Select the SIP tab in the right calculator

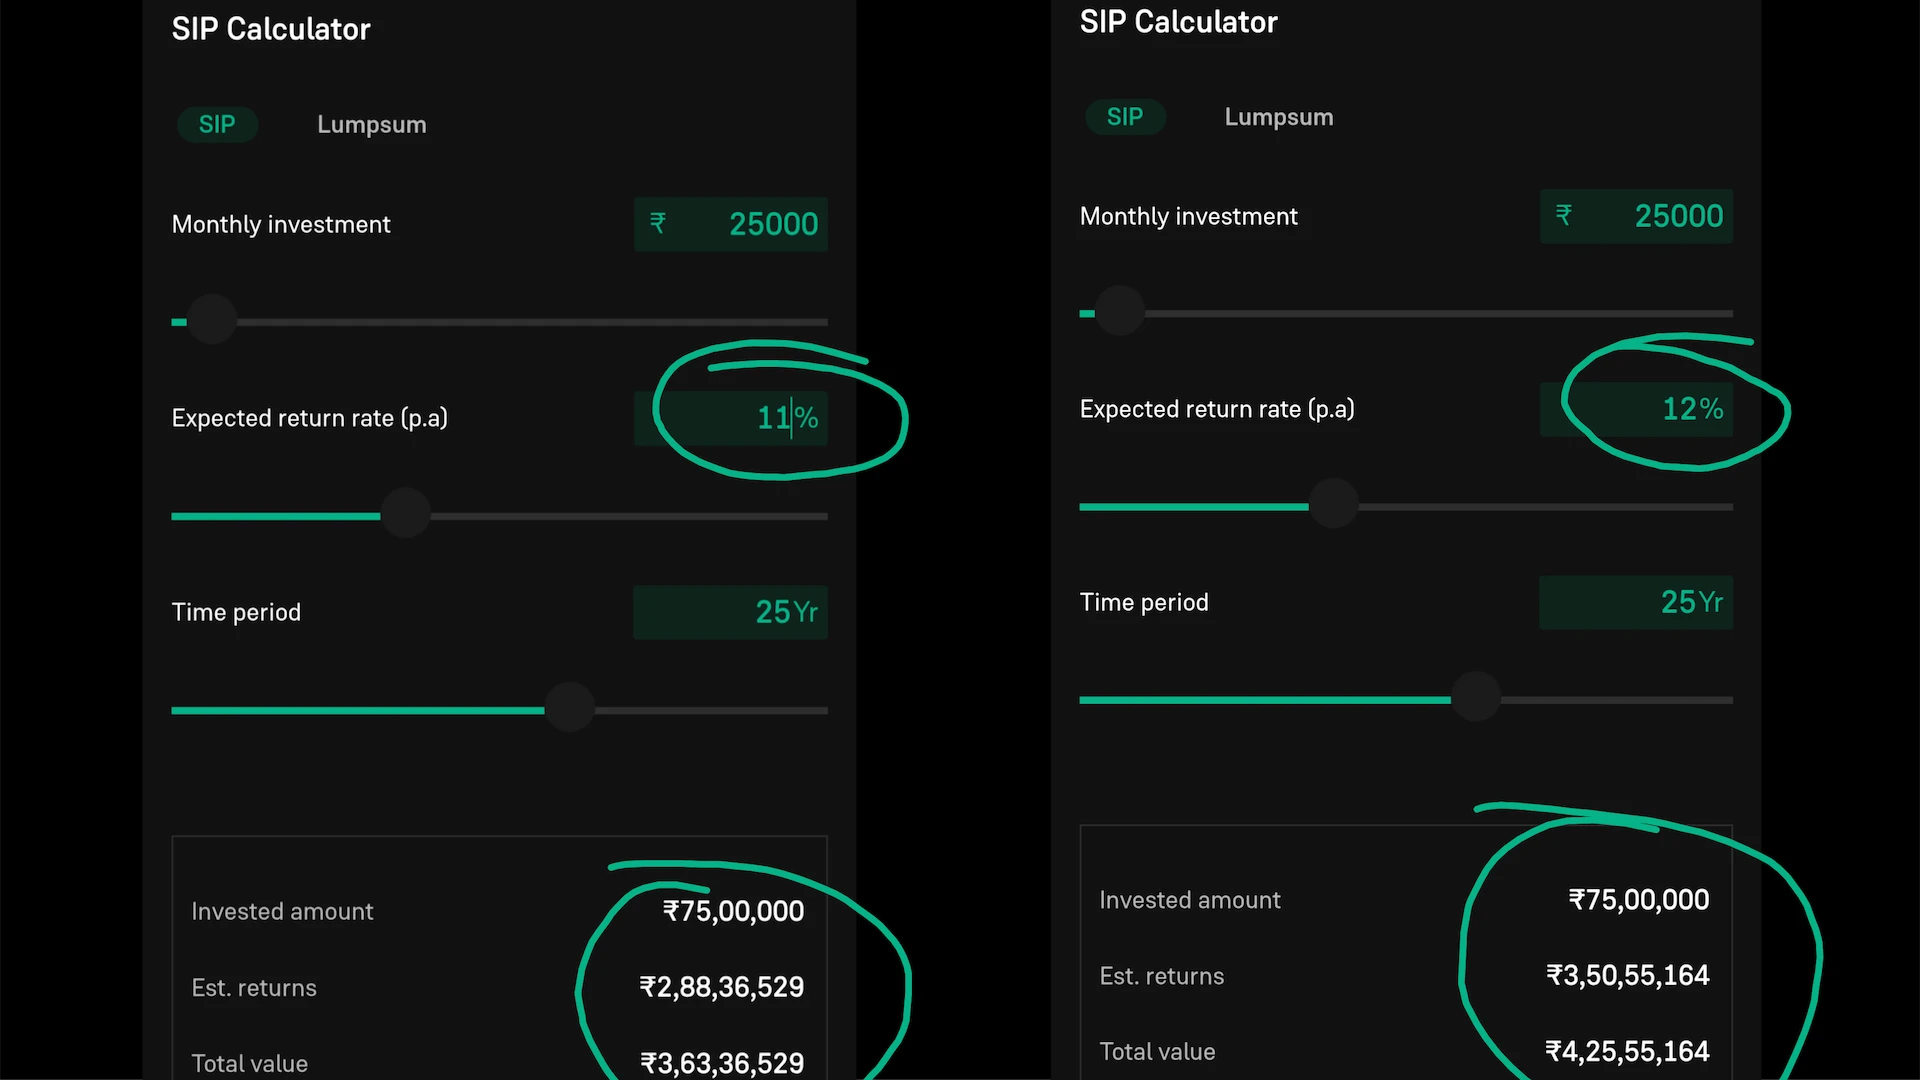coord(1125,117)
